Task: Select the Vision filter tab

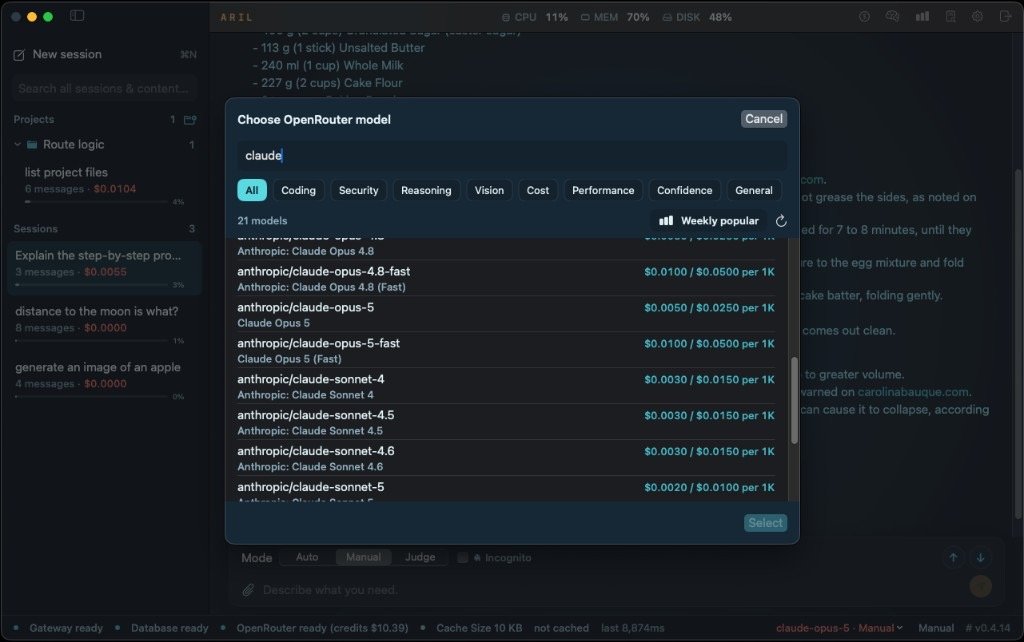Action: point(489,190)
